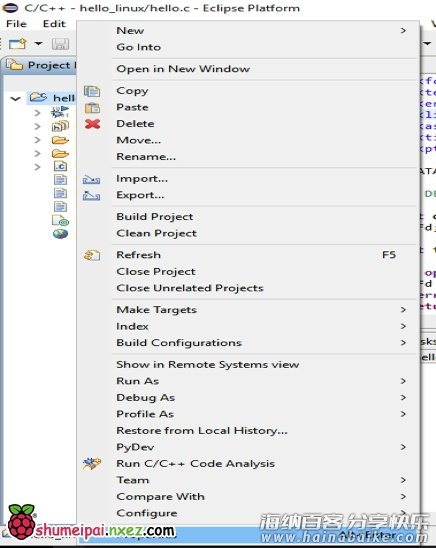Expand Build Configurations submenu arrow
The height and width of the screenshot is (548, 436).
point(404,343)
